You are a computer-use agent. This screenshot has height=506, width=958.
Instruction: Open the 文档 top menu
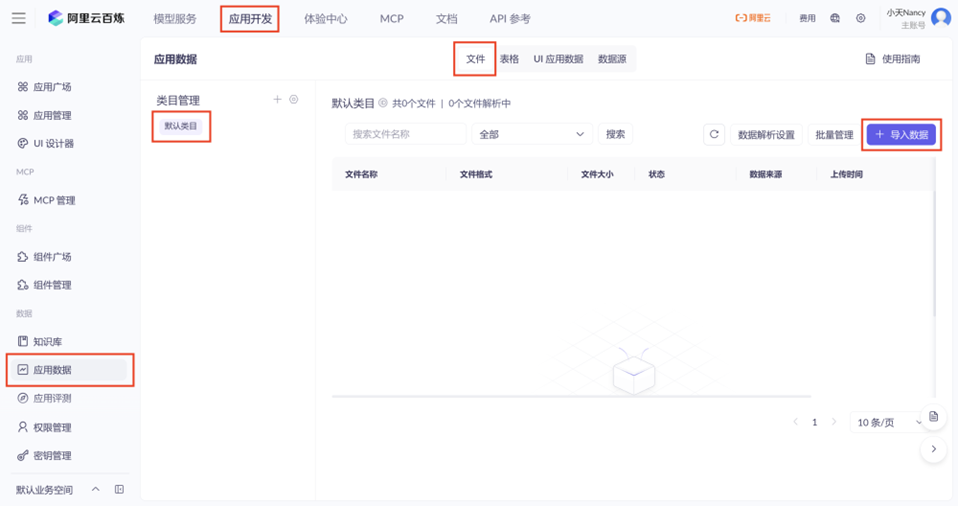(447, 19)
